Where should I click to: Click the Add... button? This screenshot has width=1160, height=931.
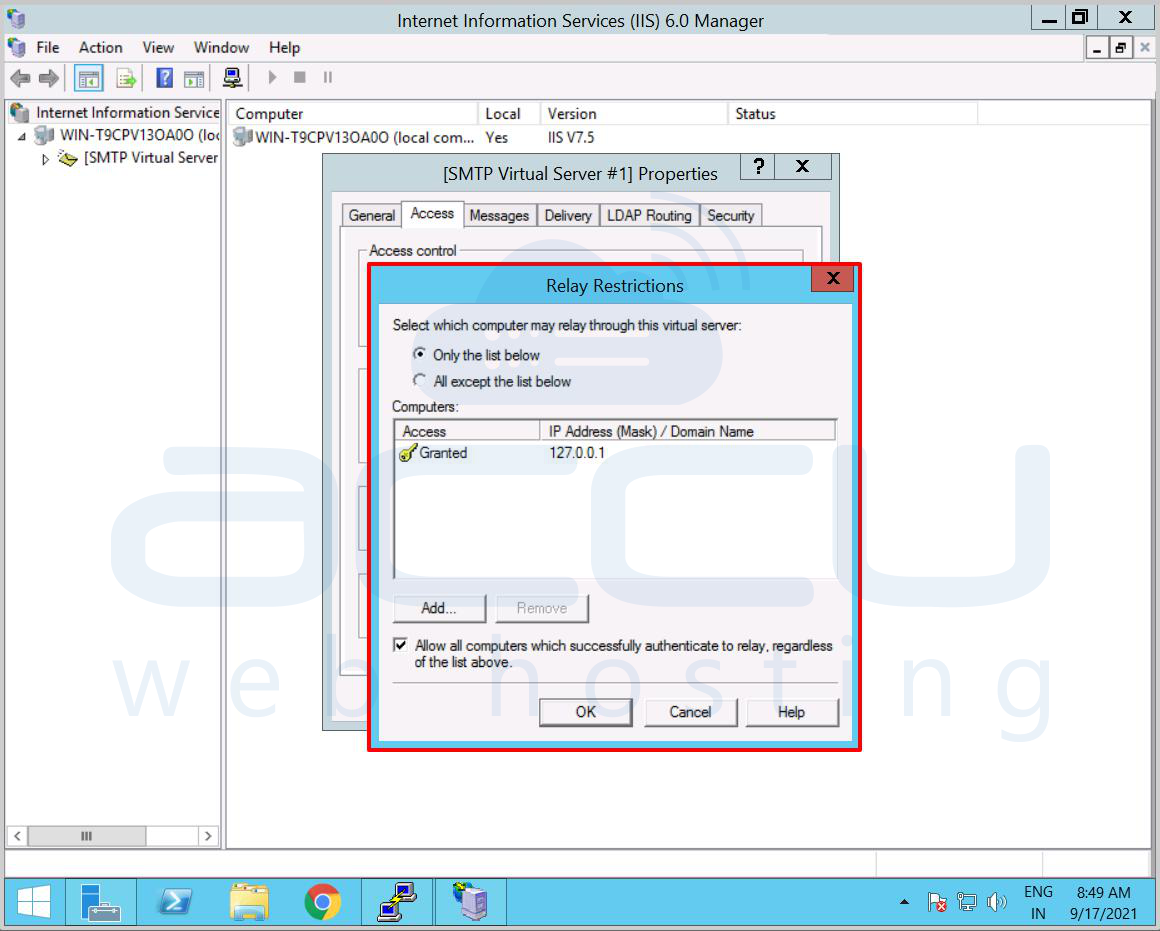pos(439,608)
